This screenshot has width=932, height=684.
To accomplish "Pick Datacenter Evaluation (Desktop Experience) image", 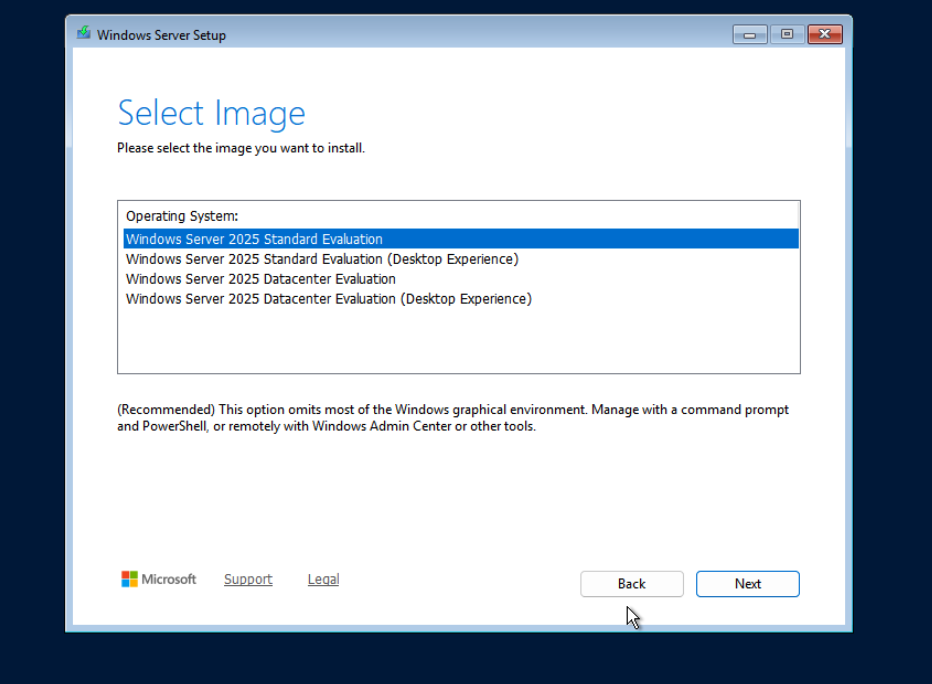I will click(x=461, y=298).
